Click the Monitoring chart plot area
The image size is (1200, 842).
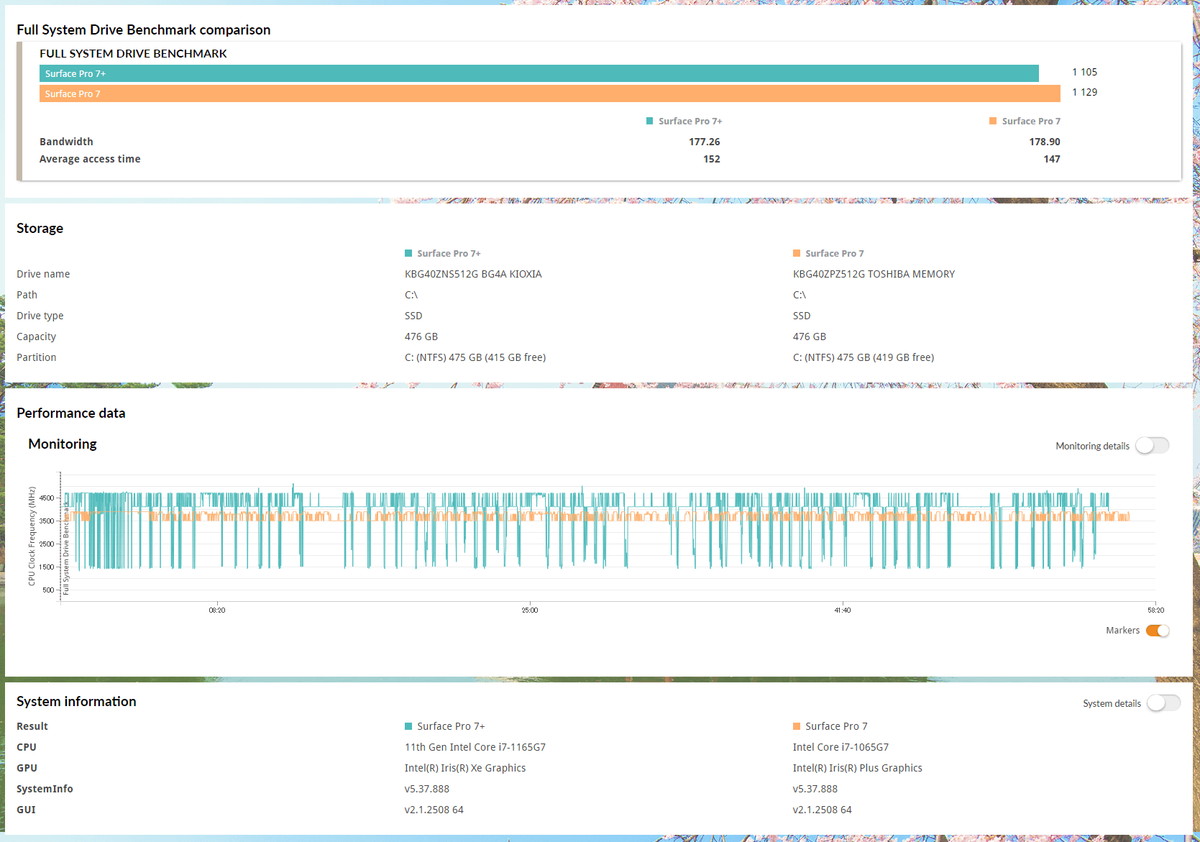pos(610,536)
